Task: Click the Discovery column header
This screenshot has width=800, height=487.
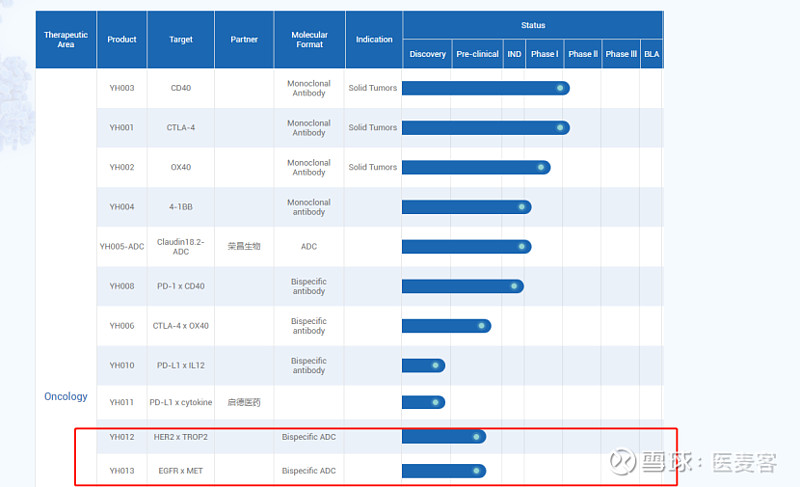Action: click(x=427, y=54)
